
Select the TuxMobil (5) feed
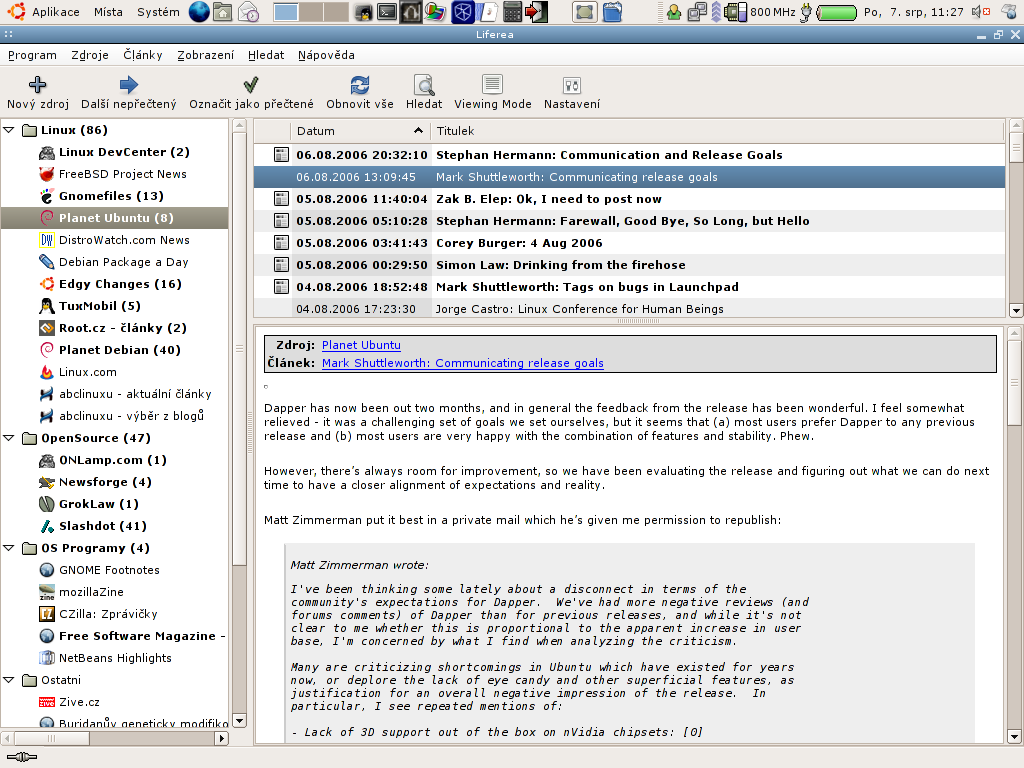coord(100,306)
